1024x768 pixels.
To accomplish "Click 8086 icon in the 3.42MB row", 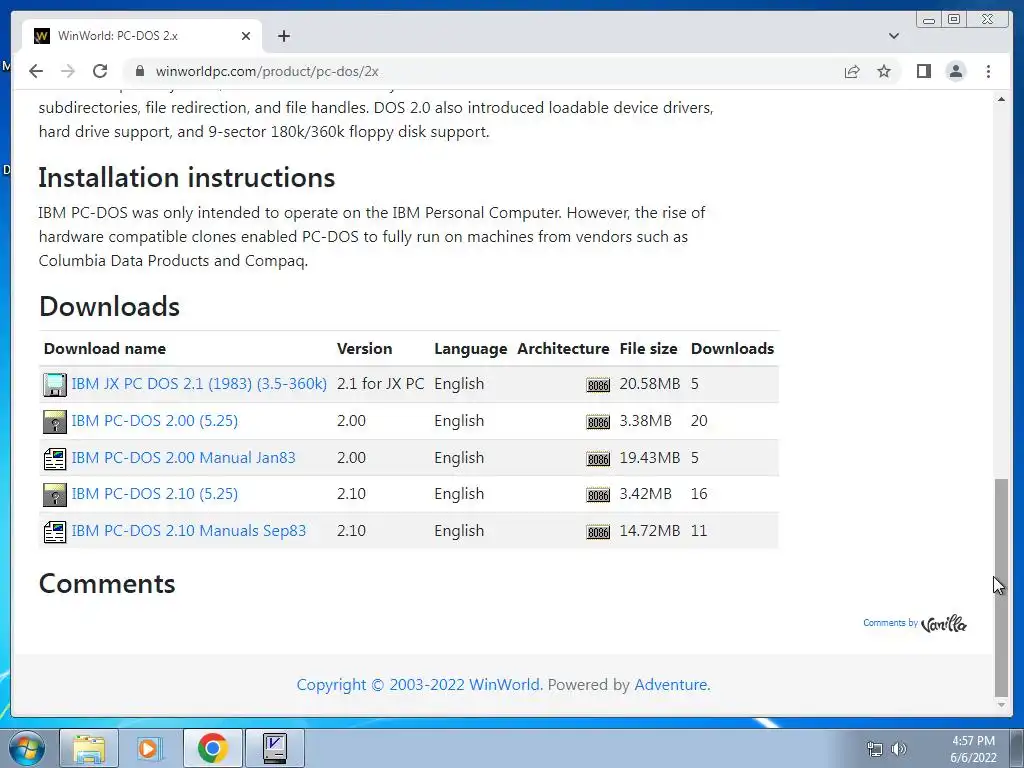I will (598, 496).
